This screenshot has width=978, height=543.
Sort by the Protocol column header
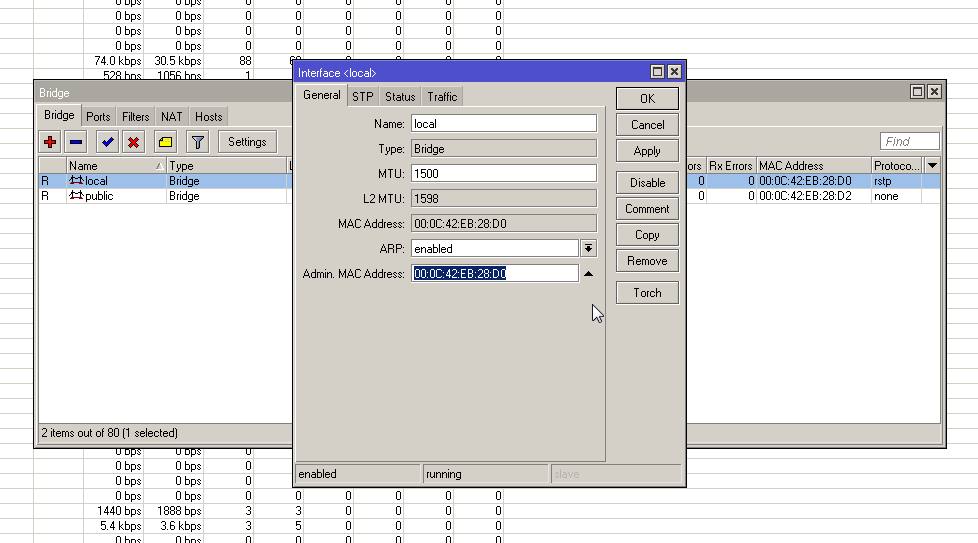(897, 166)
